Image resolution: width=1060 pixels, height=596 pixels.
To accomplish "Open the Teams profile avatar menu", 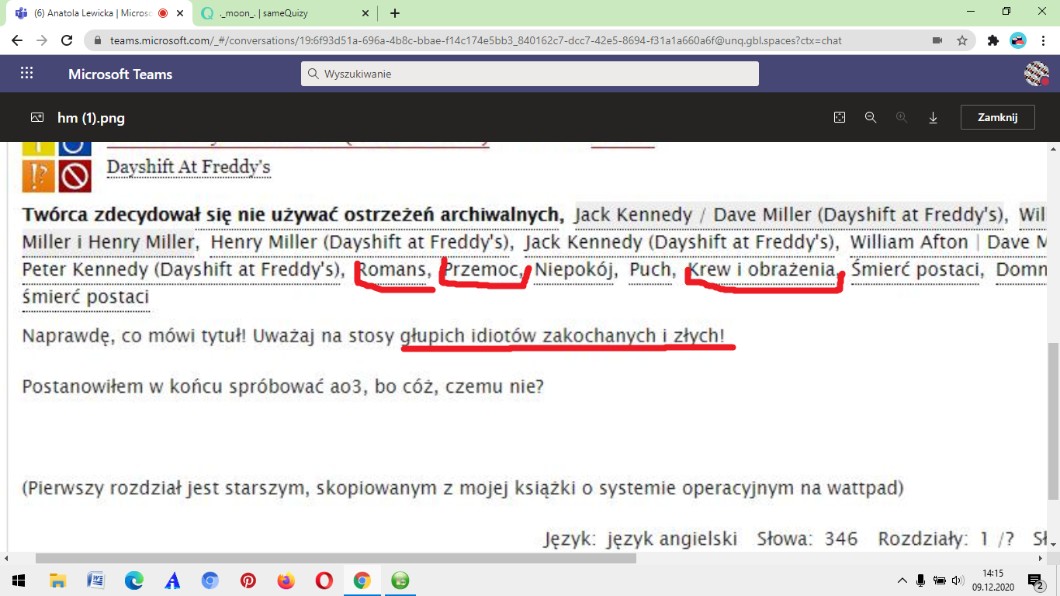I will pyautogui.click(x=1036, y=74).
